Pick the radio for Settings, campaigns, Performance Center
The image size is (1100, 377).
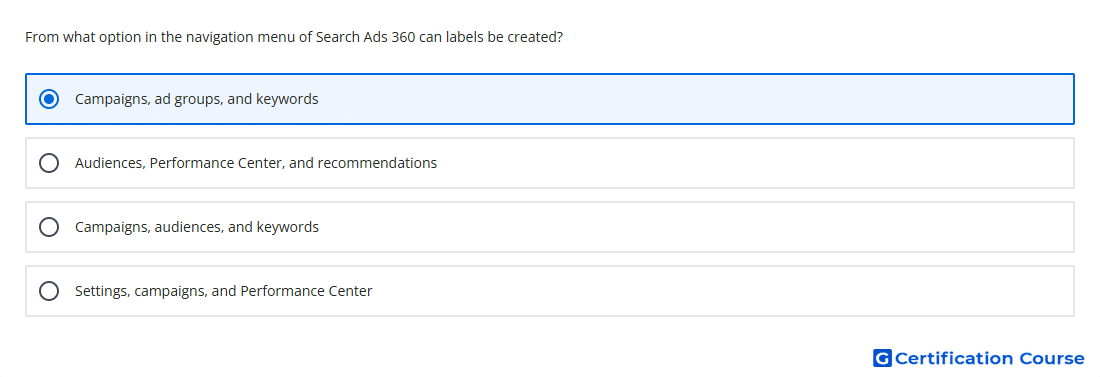(49, 291)
